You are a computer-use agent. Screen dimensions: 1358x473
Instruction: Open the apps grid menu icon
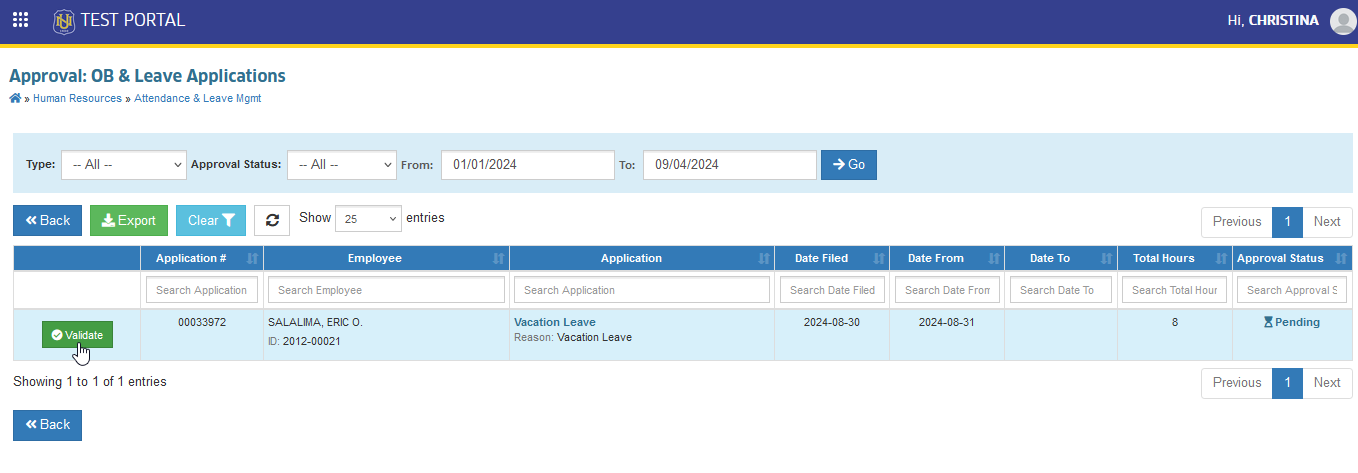[20, 20]
